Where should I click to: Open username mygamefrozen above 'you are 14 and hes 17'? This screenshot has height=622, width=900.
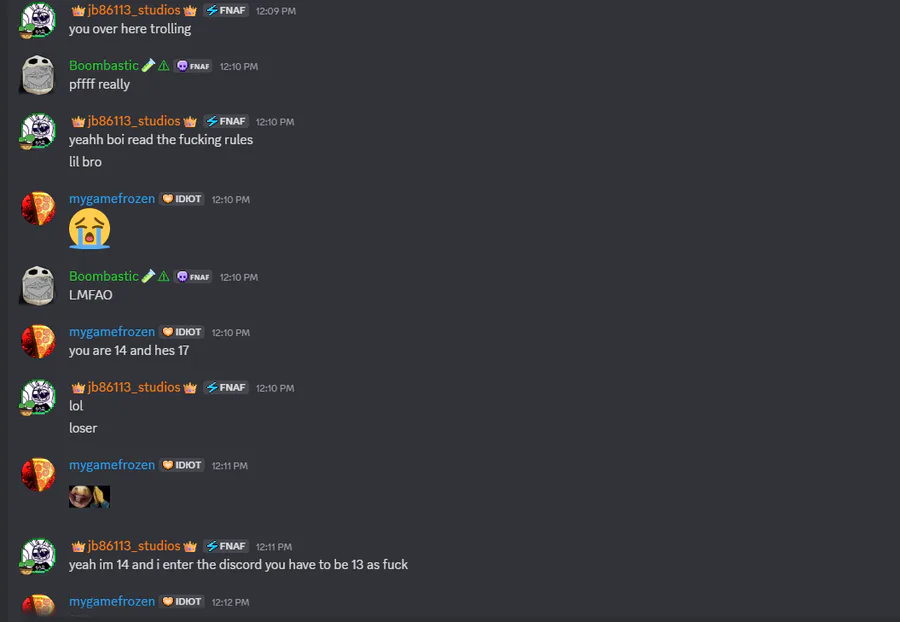click(112, 332)
